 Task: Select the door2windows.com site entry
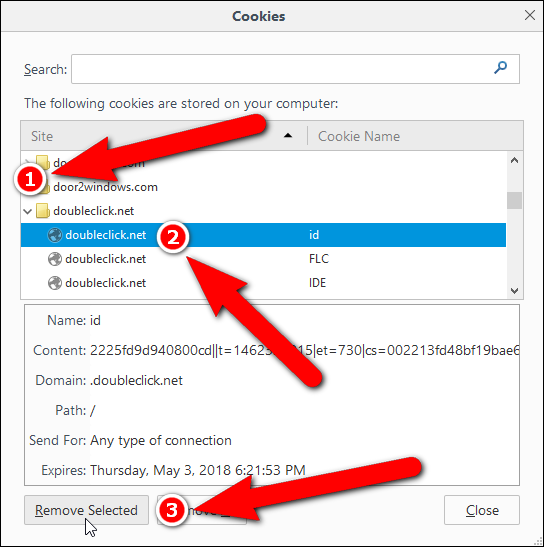[105, 187]
